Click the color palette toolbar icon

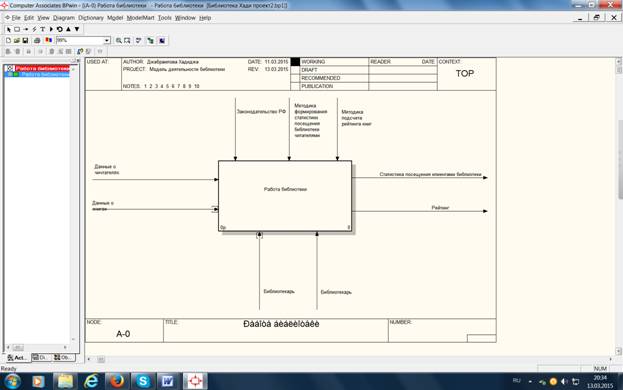coord(48,41)
